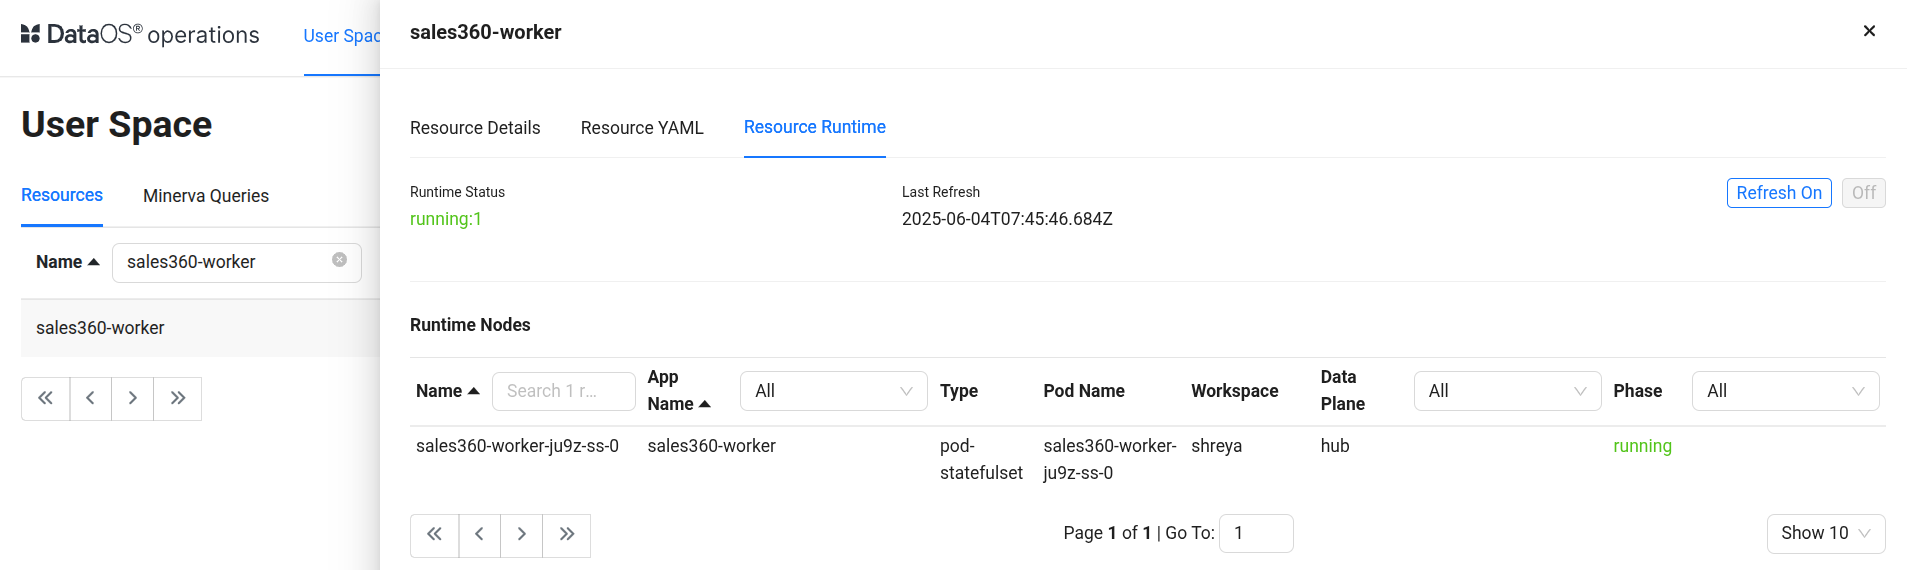This screenshot has width=1907, height=570.
Task: Go to previous page in Runtime Nodes pagination
Action: [x=479, y=534]
